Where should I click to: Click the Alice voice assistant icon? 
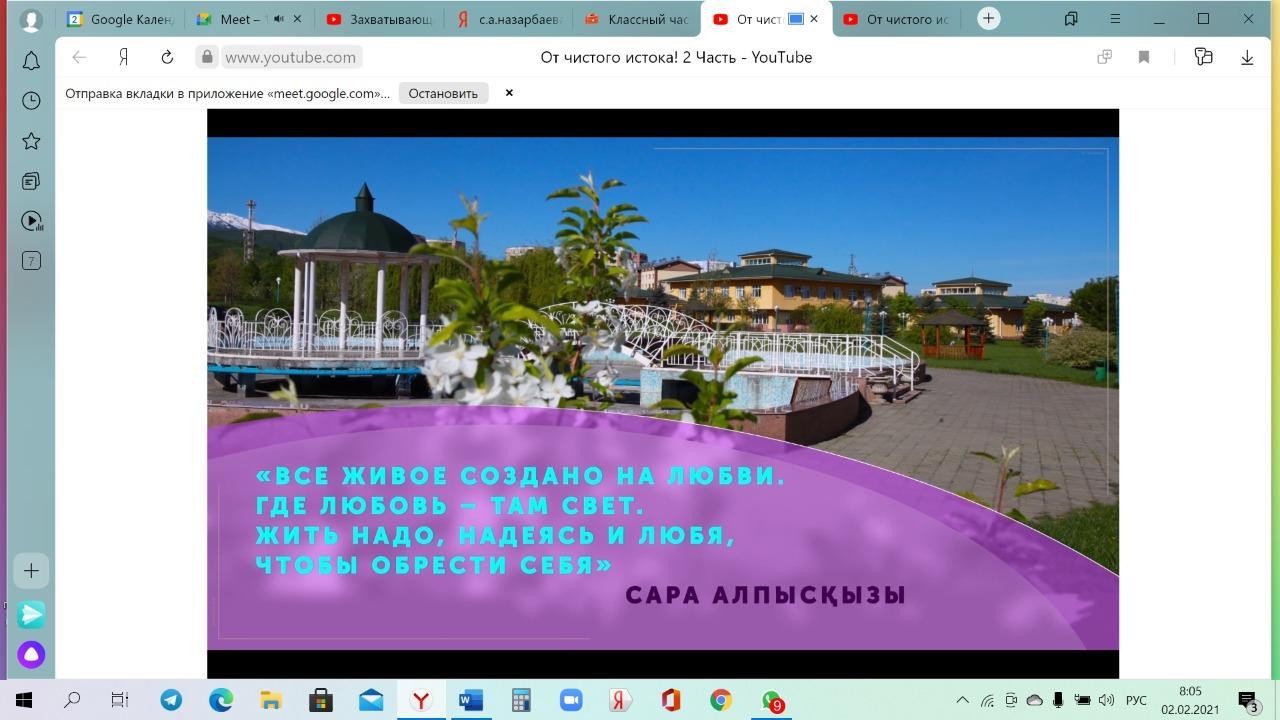click(x=31, y=655)
